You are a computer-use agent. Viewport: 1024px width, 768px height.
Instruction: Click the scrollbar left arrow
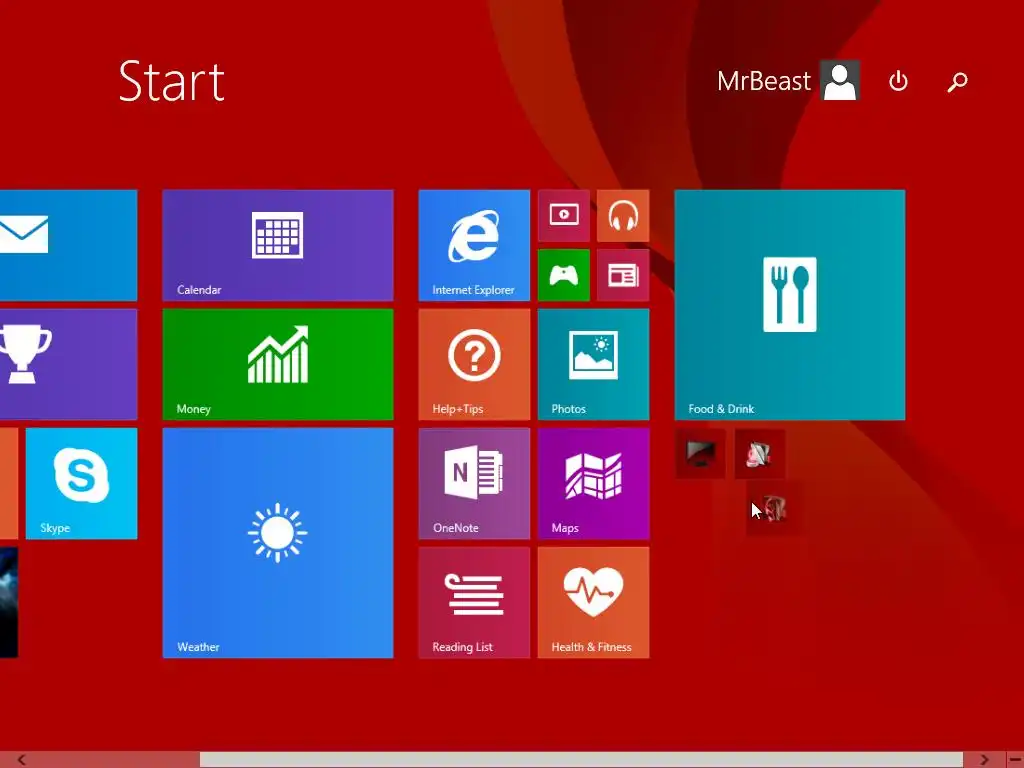click(22, 760)
